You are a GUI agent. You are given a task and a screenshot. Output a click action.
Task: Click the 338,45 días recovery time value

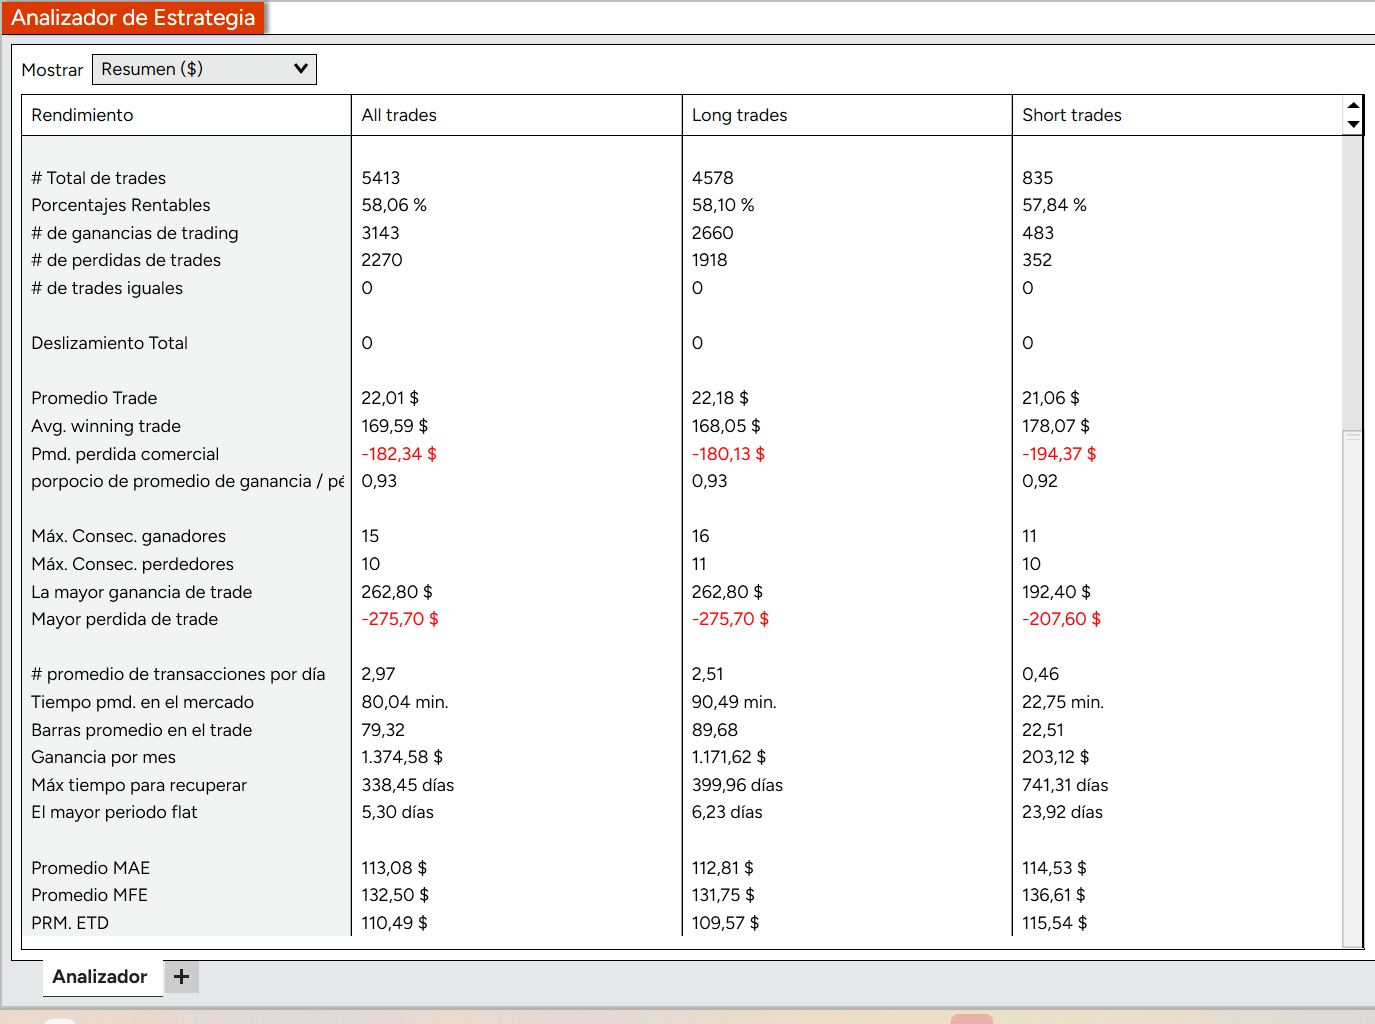408,785
